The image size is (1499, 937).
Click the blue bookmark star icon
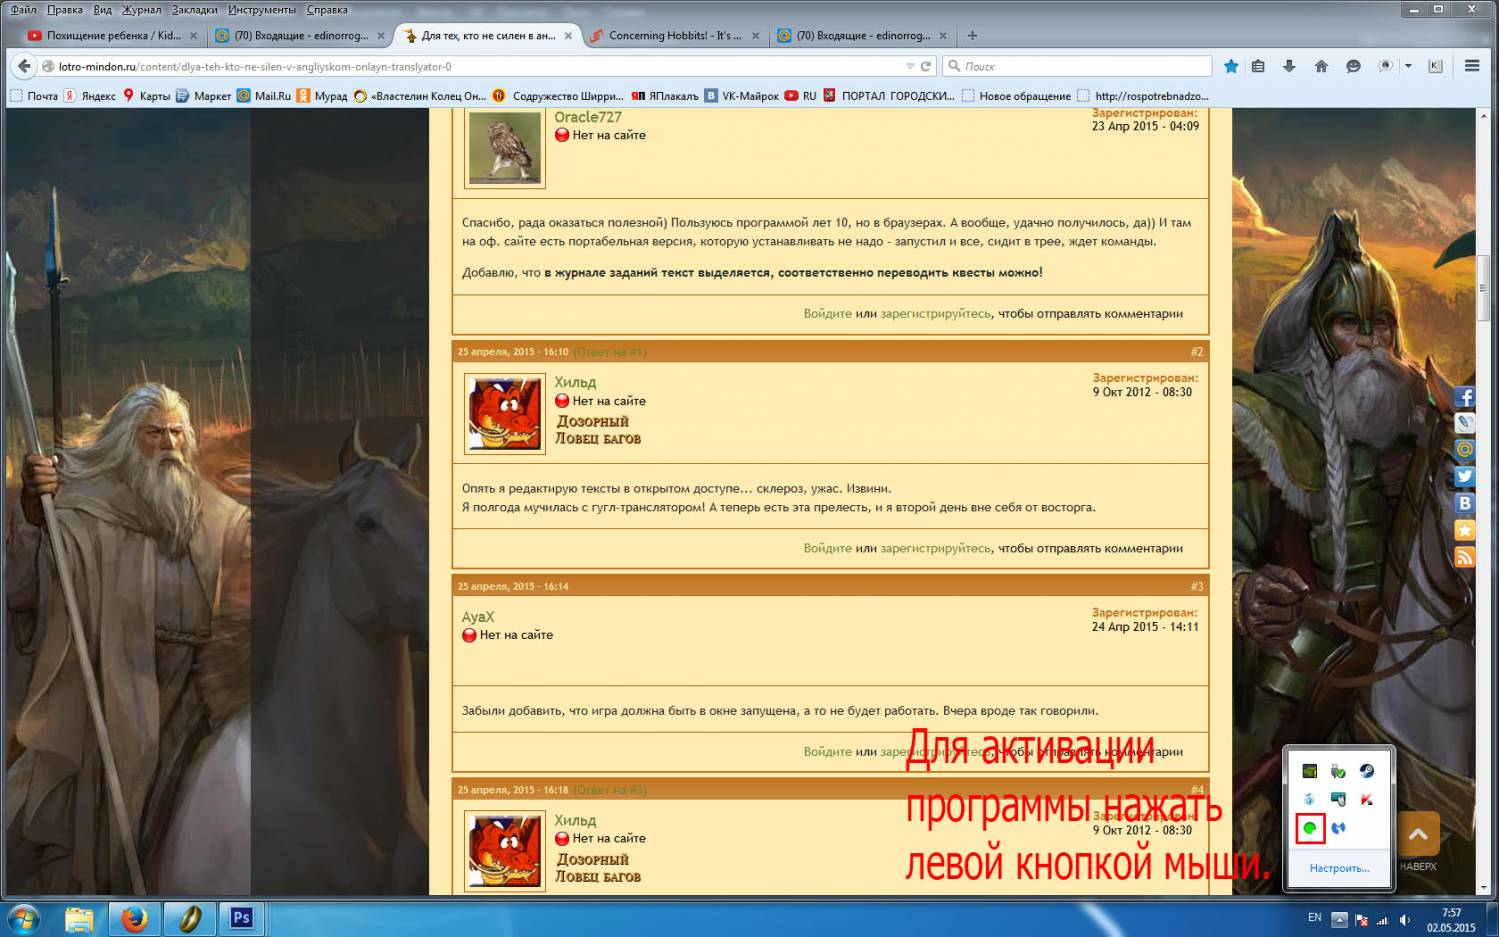tap(1231, 66)
